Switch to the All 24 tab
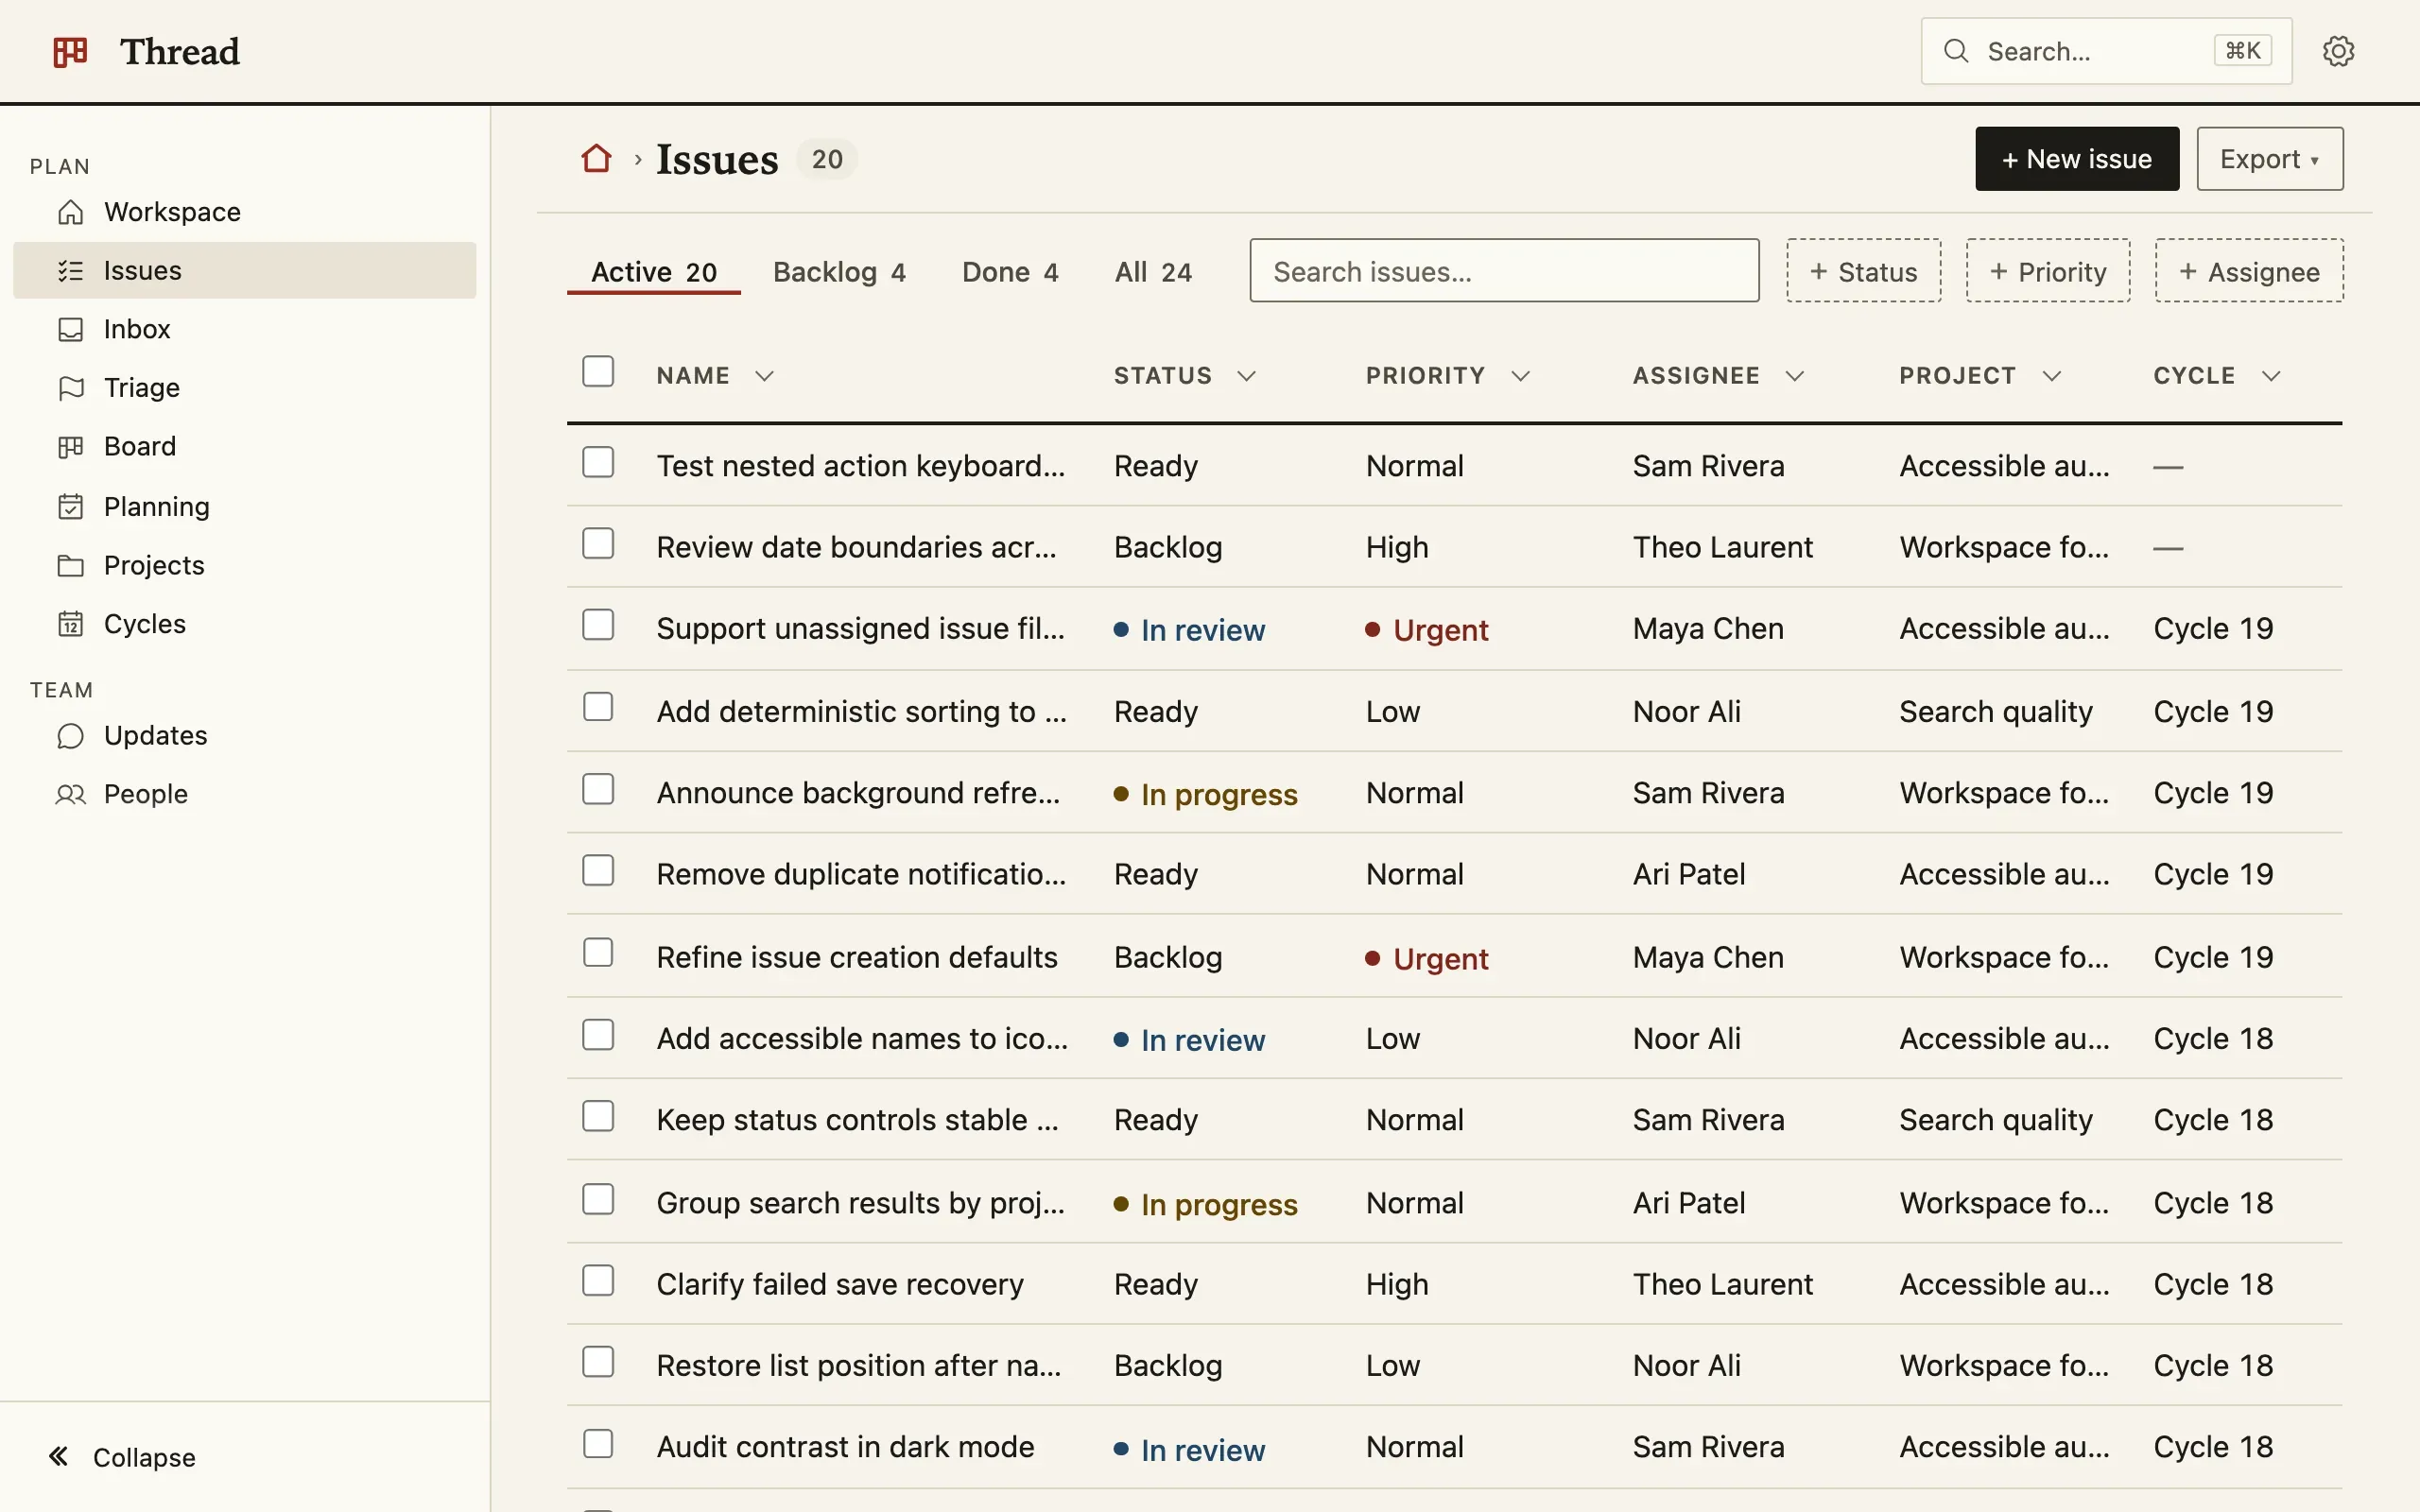The width and height of the screenshot is (2420, 1512). tap(1153, 272)
